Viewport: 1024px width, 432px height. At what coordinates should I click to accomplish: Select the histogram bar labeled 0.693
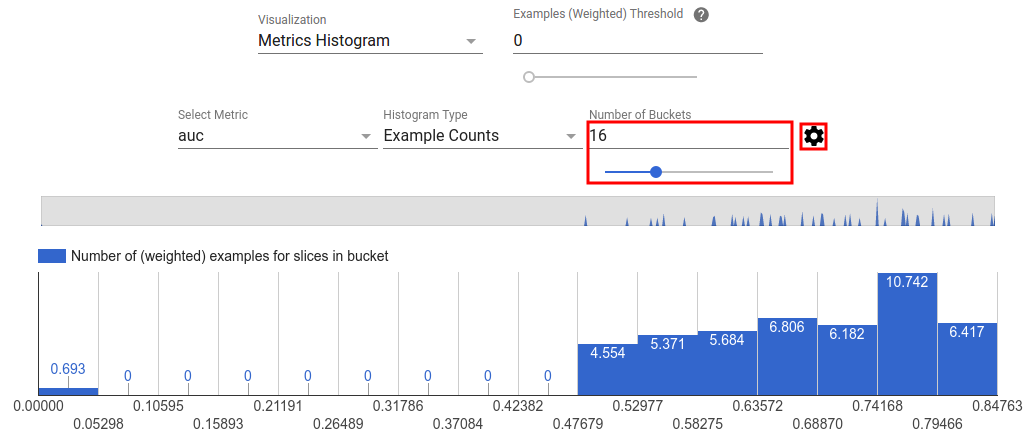68,391
